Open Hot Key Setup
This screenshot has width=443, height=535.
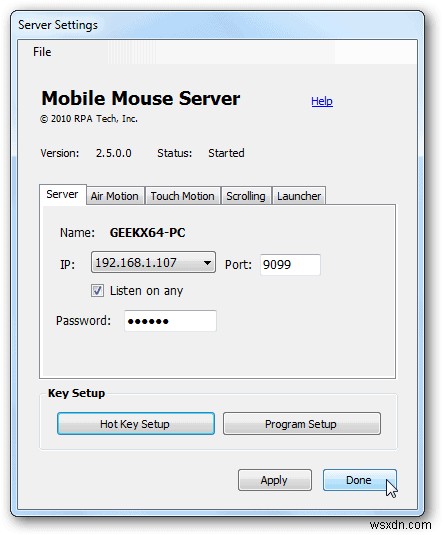coord(136,423)
